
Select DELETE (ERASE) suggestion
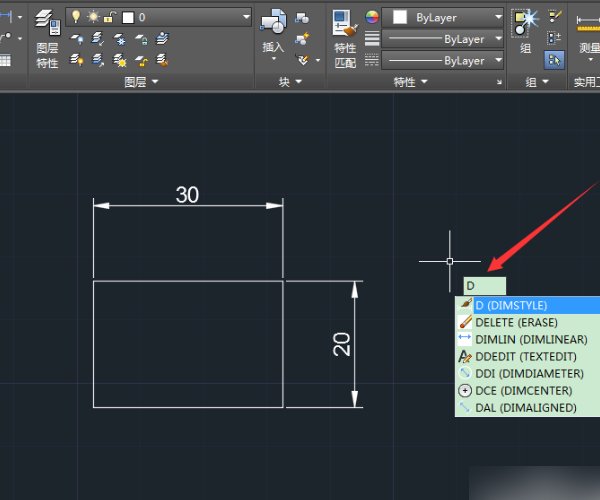[528, 322]
